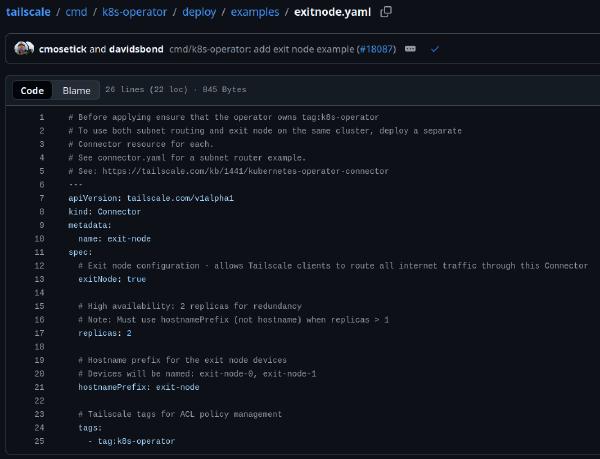Open the cmosetick author avatar
Screen dimensions: 600x459
click(x=22, y=49)
